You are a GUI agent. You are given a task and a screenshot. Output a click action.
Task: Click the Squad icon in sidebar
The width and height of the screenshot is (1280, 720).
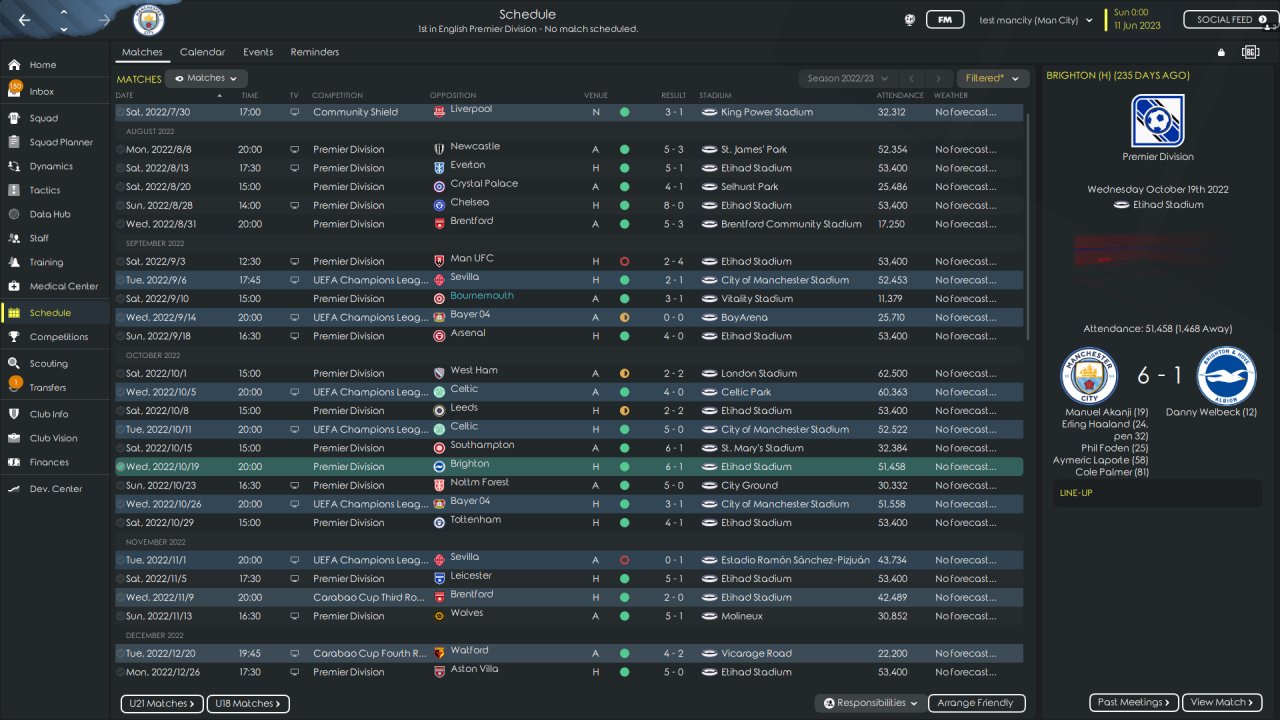tap(14, 118)
